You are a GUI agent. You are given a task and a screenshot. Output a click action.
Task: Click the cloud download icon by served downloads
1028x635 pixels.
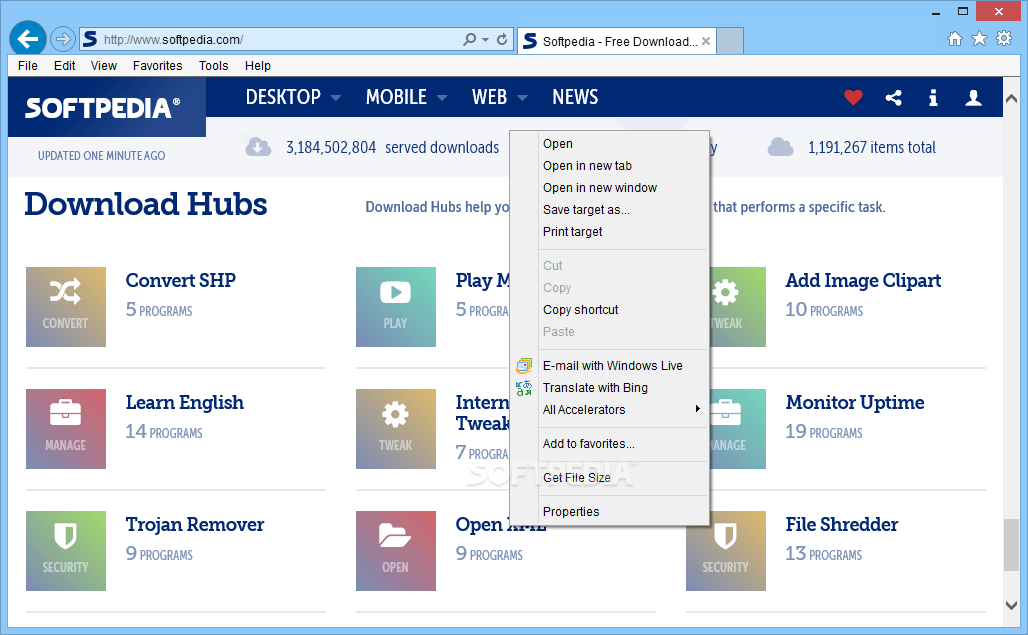point(258,147)
